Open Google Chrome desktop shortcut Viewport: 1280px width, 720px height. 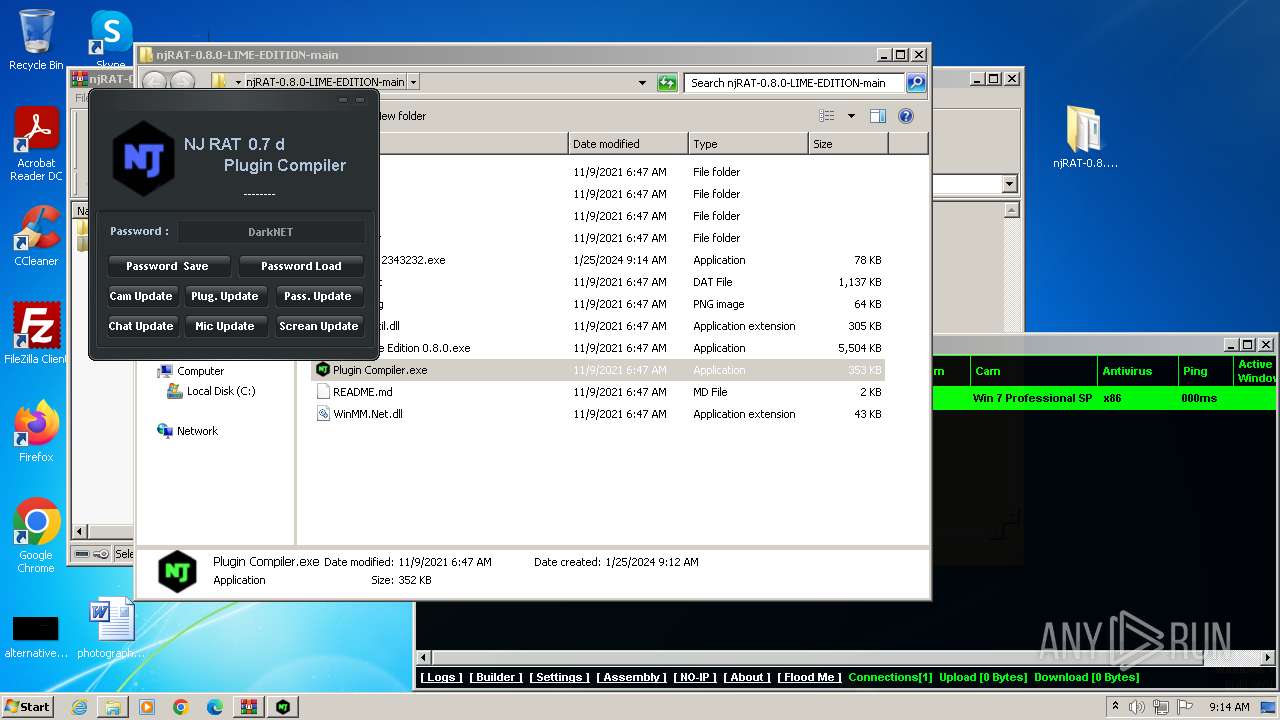pyautogui.click(x=36, y=536)
